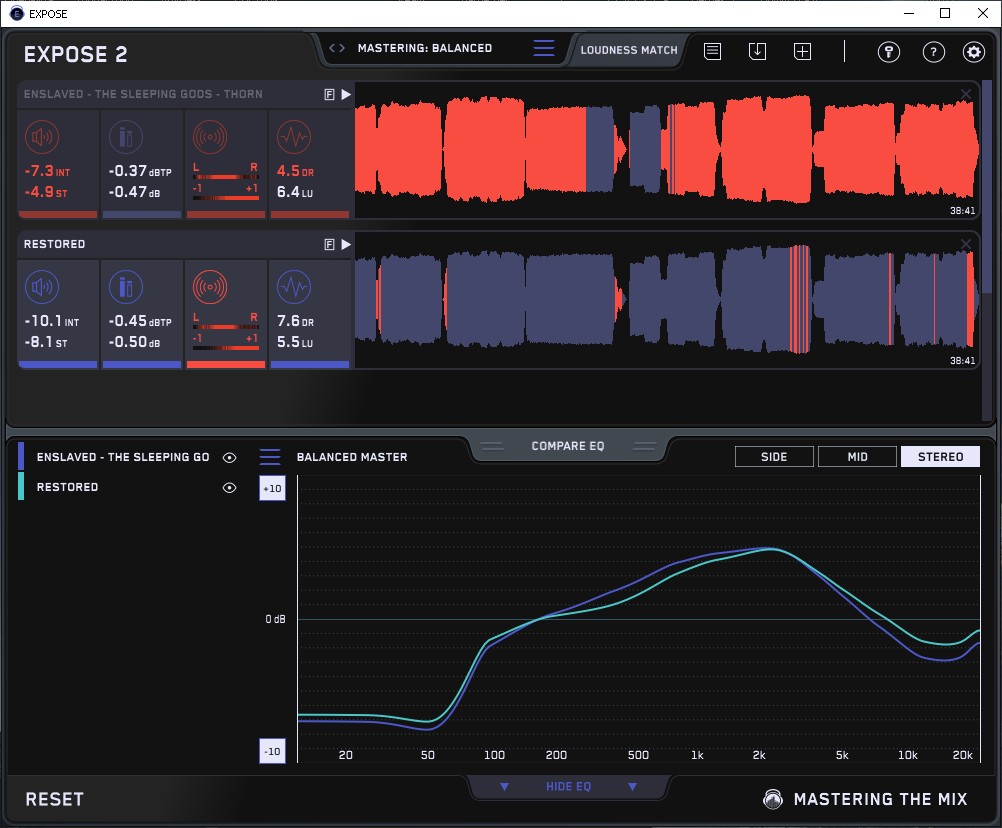
Task: Click the file icon on Restored track header
Action: pyautogui.click(x=330, y=244)
